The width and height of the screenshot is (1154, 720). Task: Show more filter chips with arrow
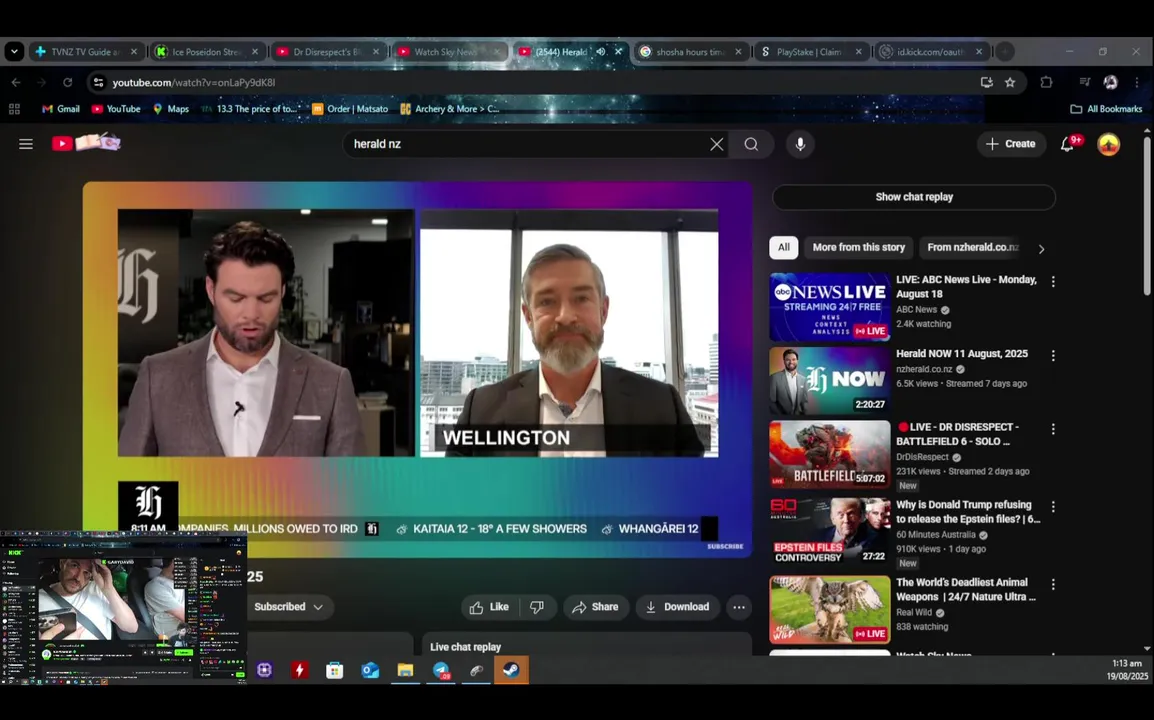1041,249
